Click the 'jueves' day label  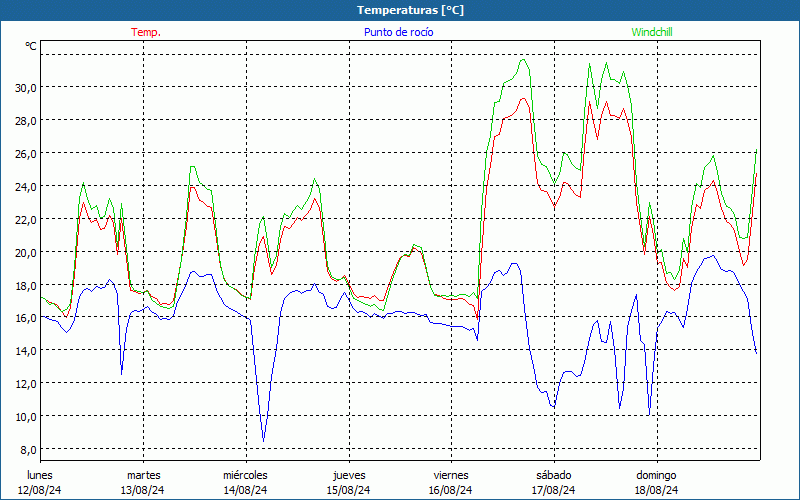point(349,475)
